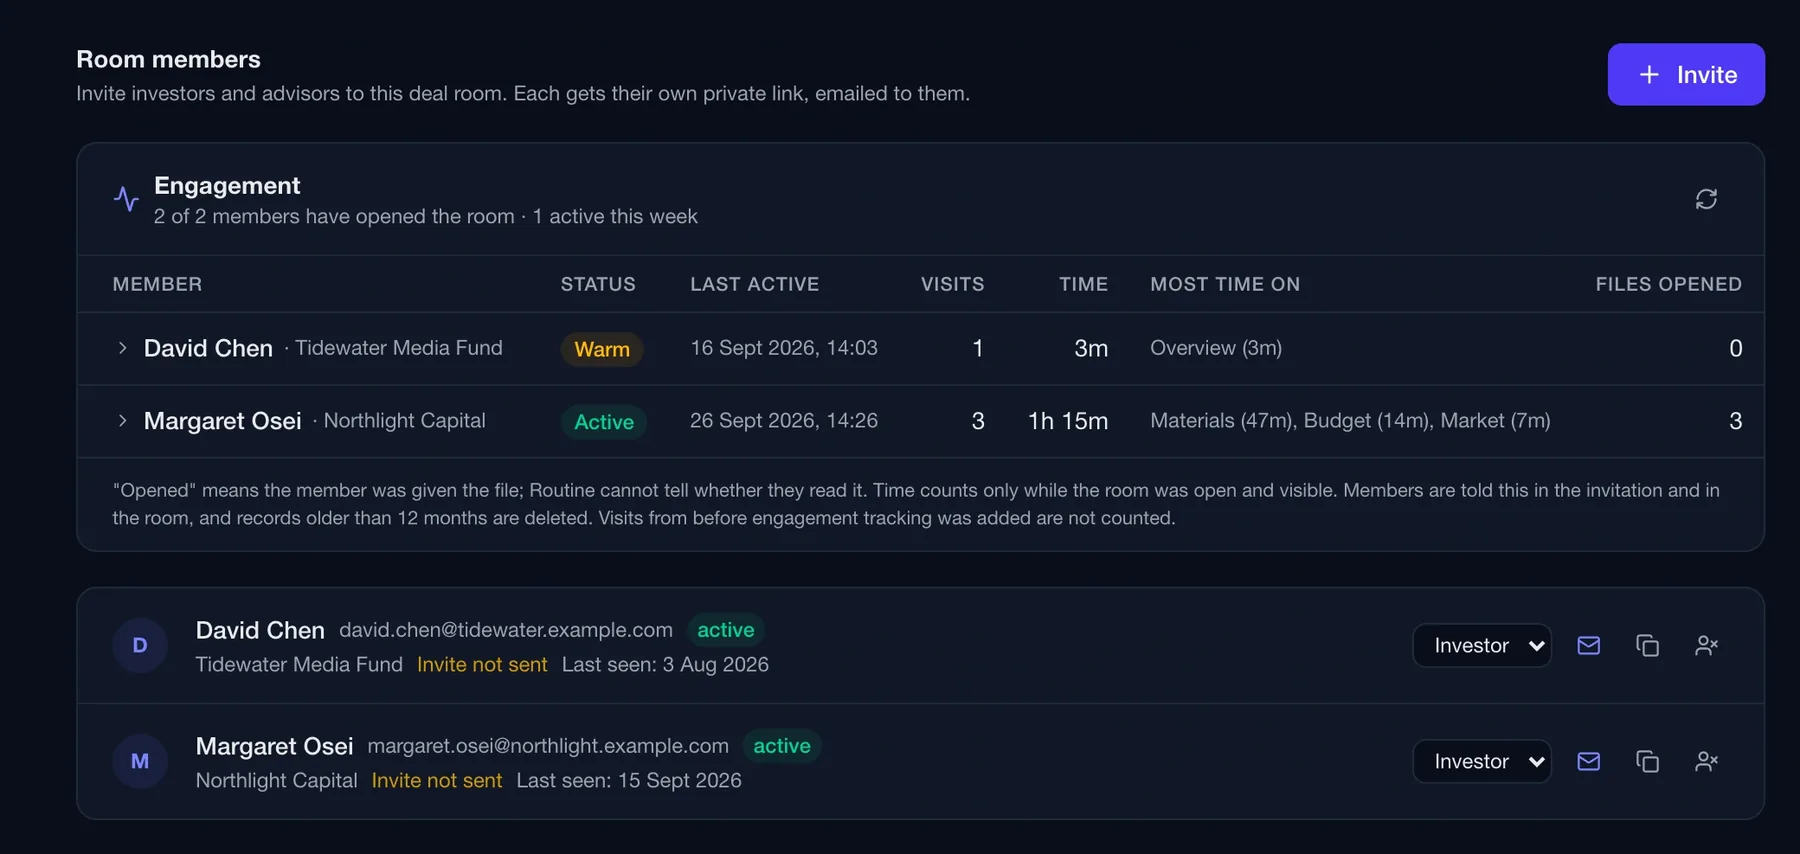
Task: Copy Margaret Osei's private link
Action: click(1647, 762)
